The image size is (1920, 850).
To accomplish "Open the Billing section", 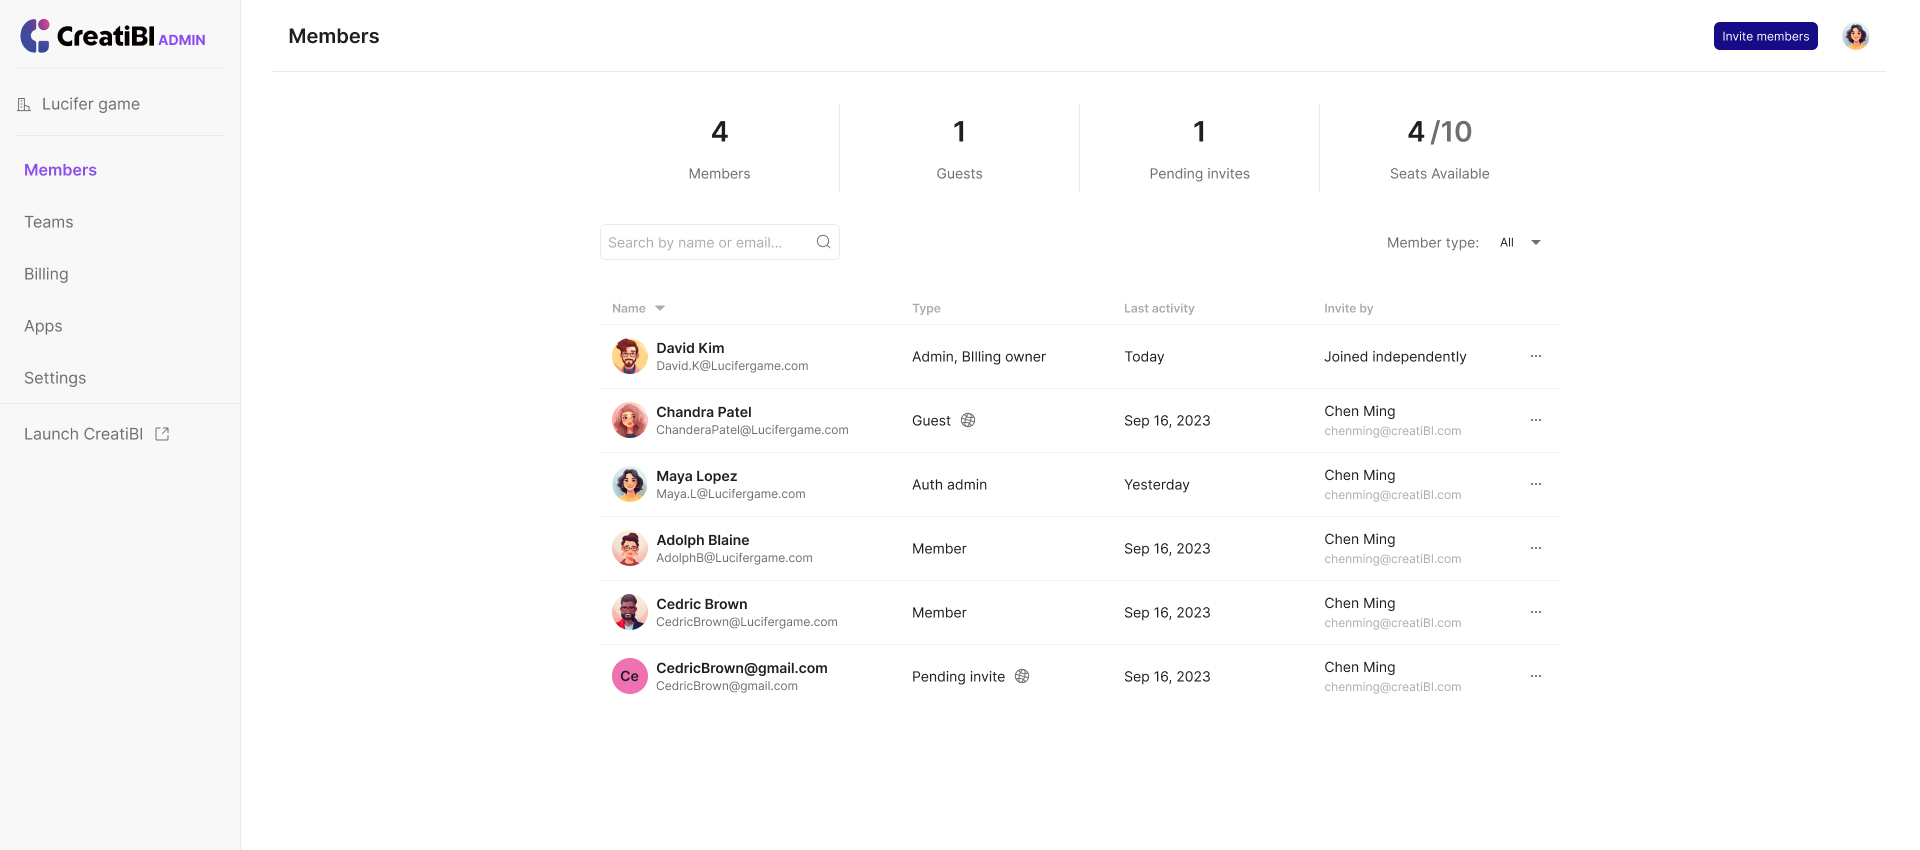I will (46, 274).
